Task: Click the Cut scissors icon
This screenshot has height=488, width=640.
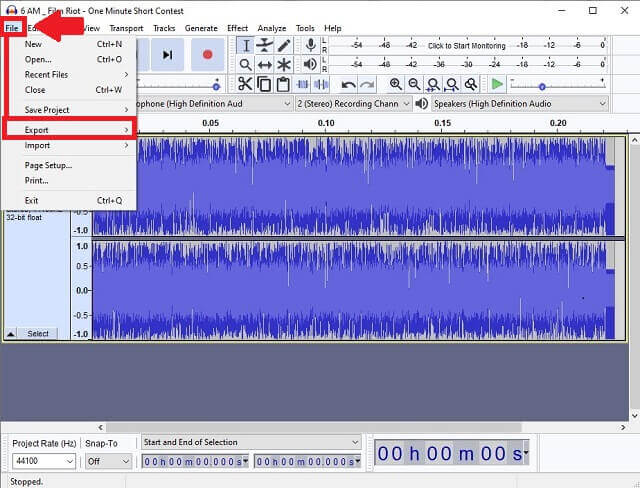Action: [x=245, y=84]
